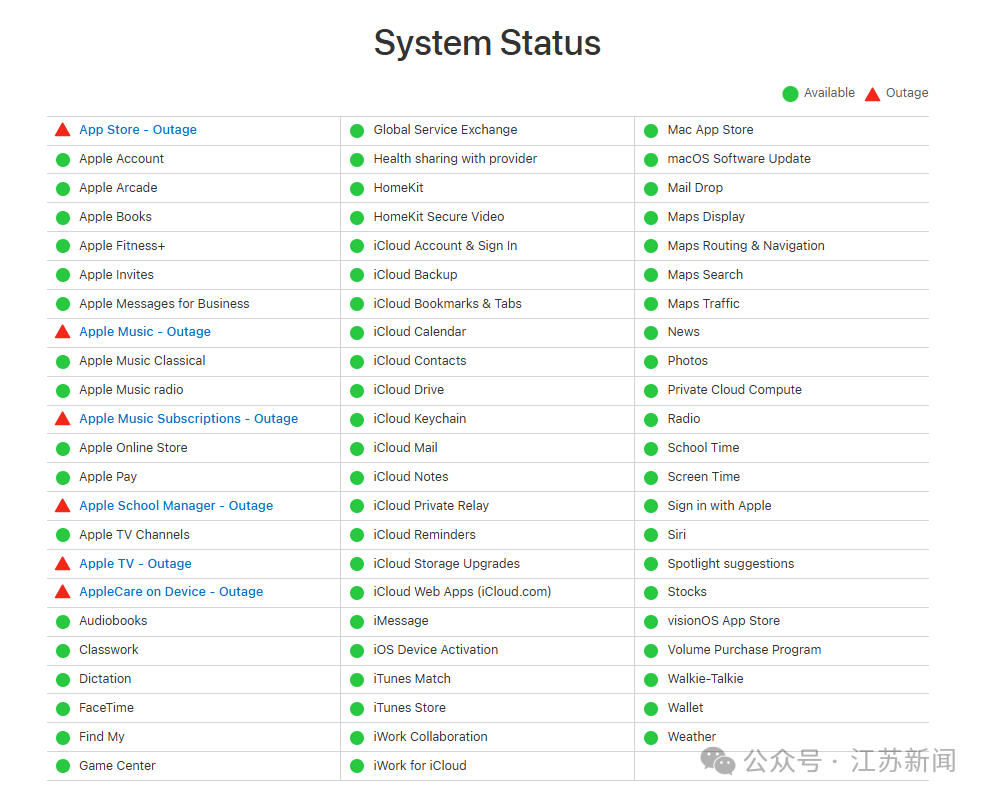Click Health sharing with provider text
987x799 pixels.
tap(455, 159)
